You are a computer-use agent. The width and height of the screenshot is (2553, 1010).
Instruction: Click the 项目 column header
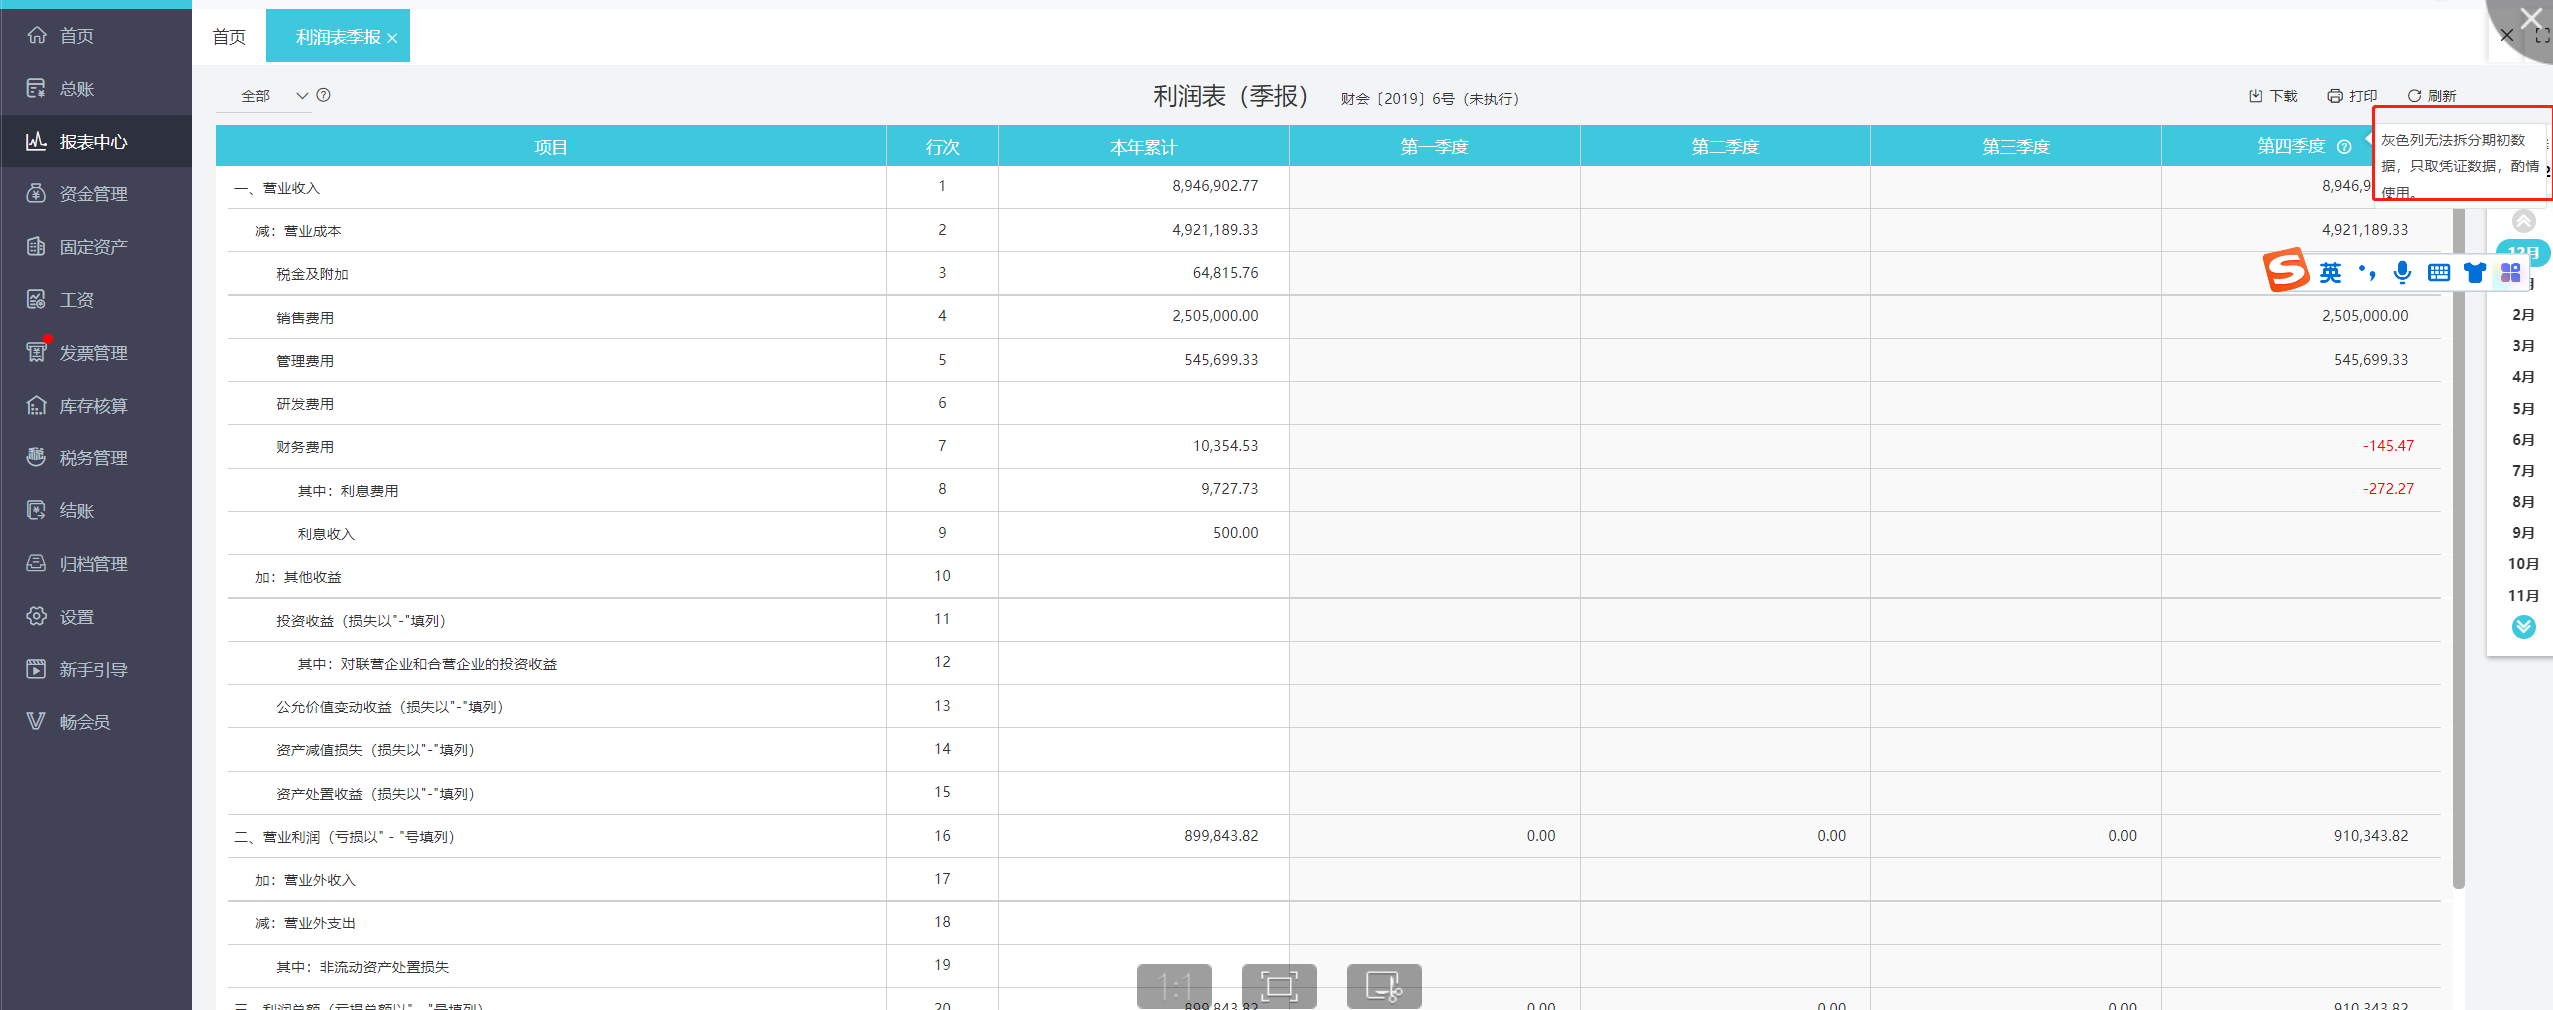click(551, 147)
